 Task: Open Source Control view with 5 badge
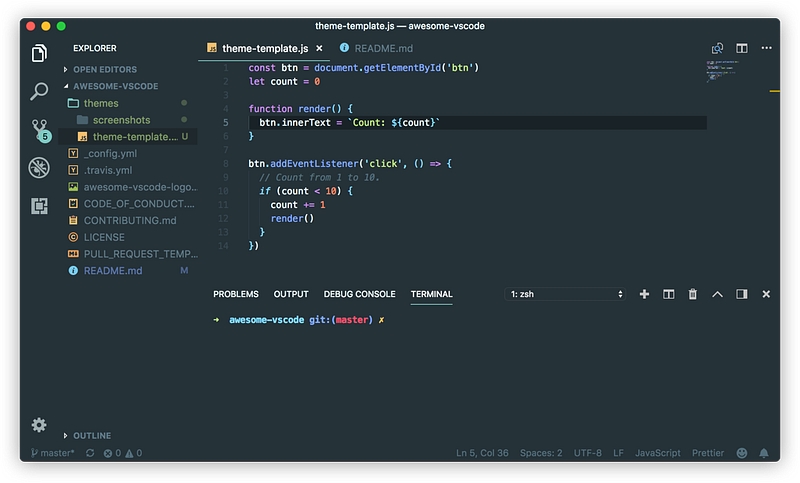(x=39, y=129)
